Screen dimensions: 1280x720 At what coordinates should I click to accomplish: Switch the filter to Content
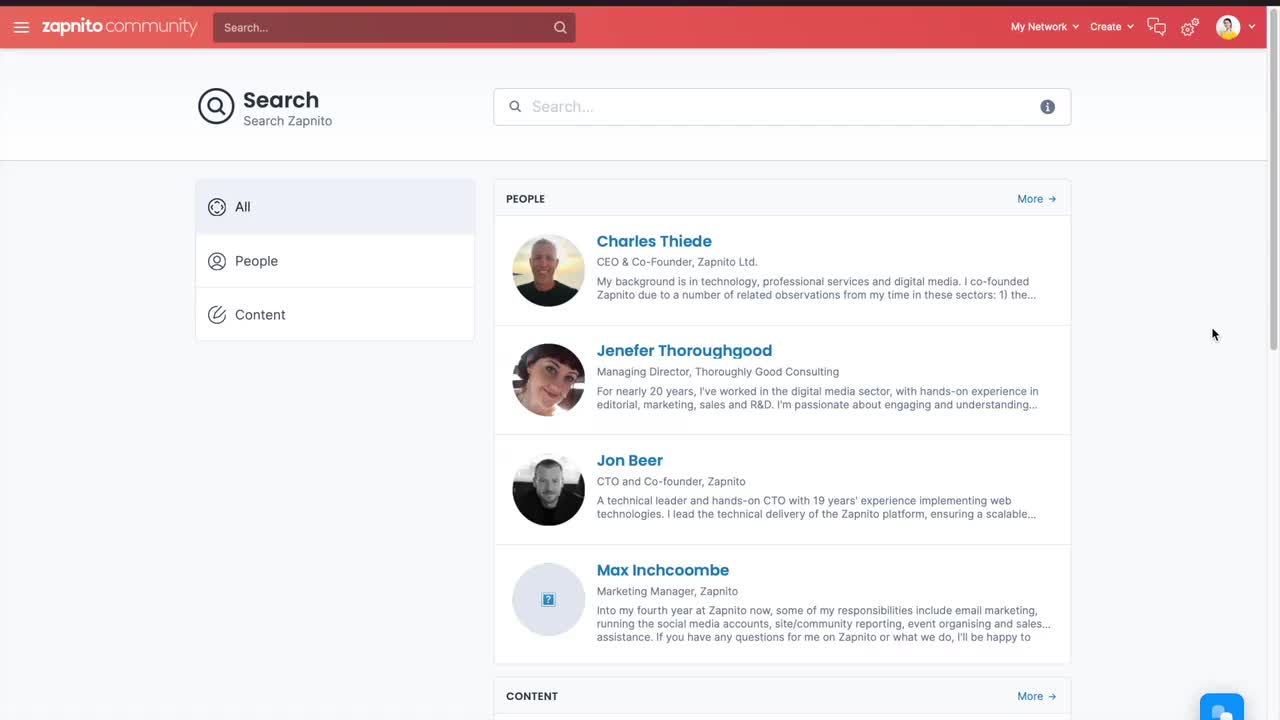pos(260,315)
